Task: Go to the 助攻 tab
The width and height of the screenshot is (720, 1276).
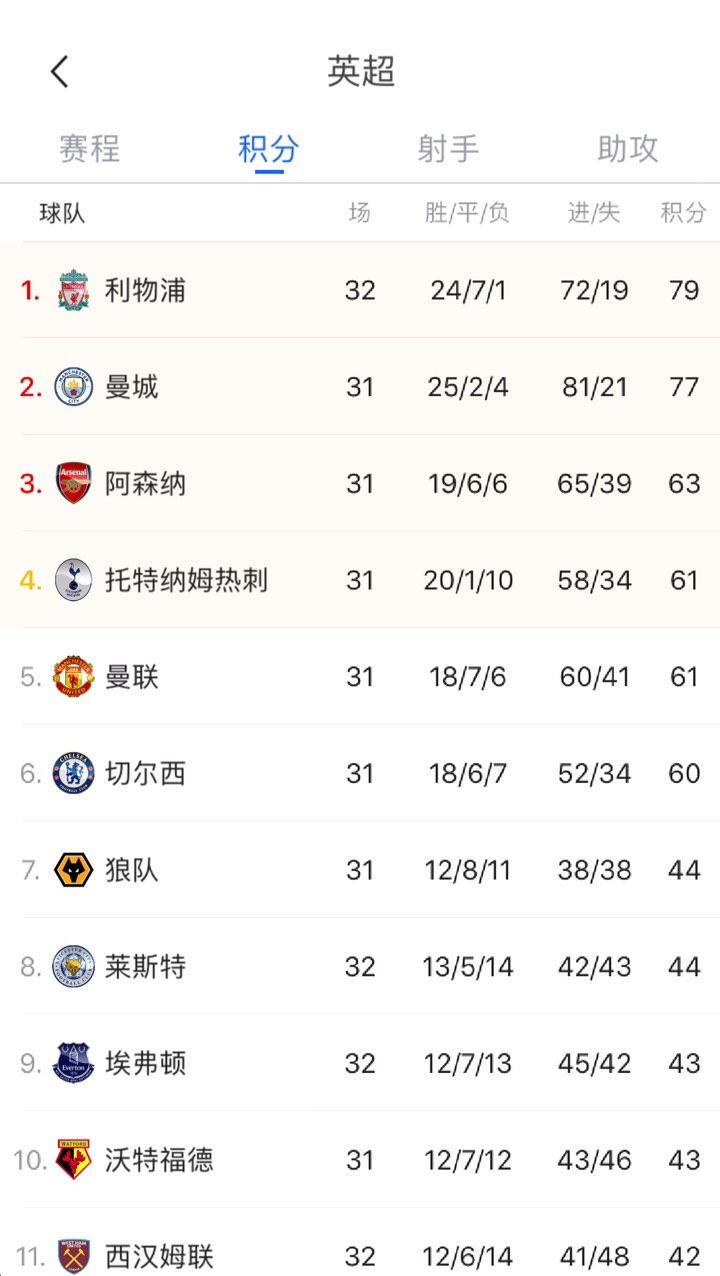Action: click(x=628, y=149)
